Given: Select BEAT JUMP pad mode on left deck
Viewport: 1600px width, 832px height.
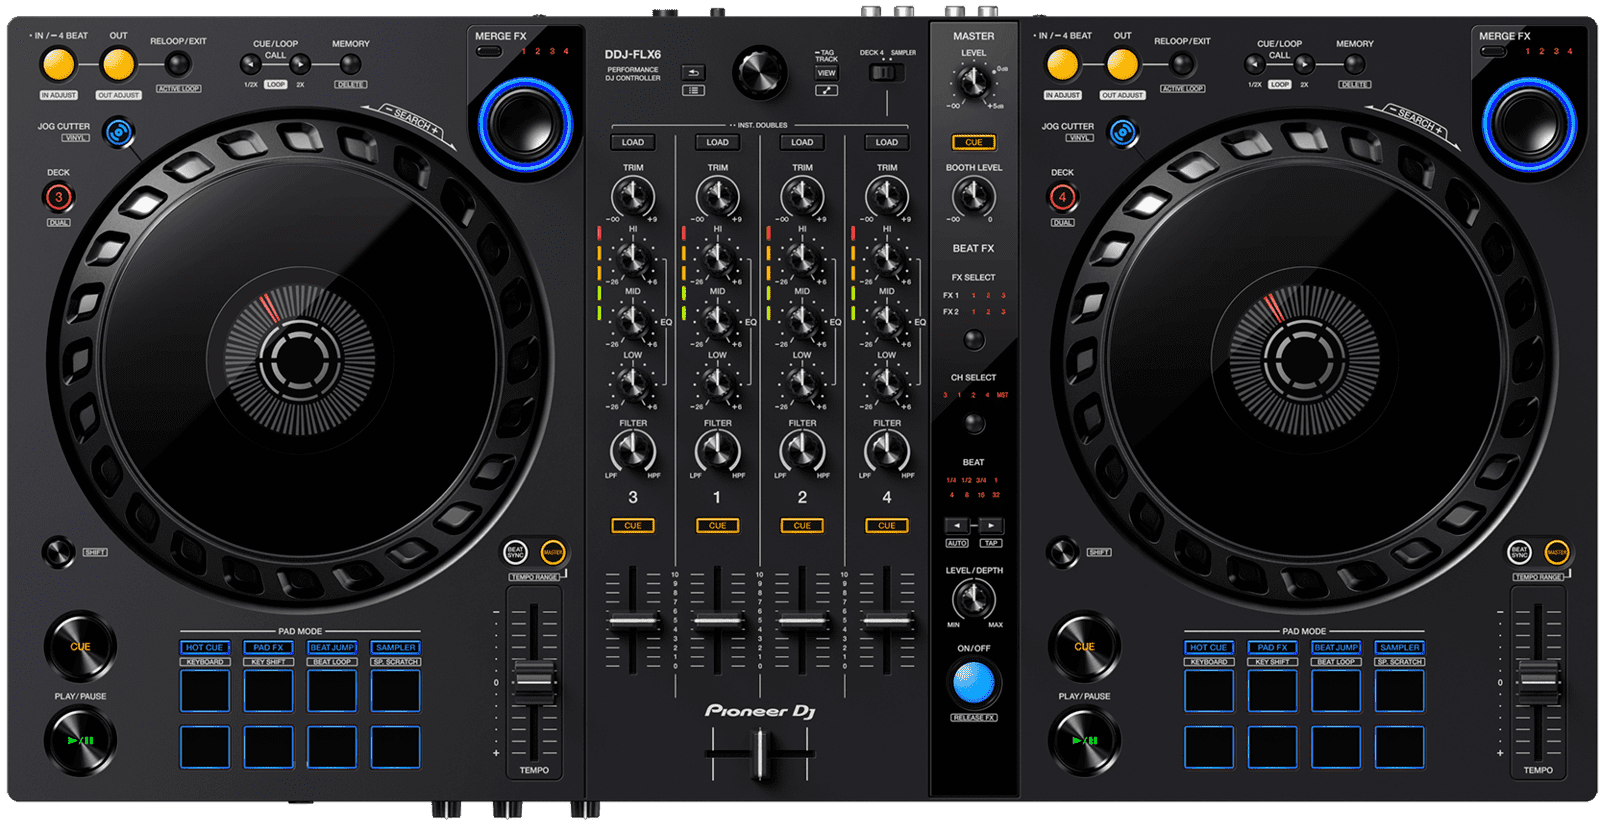Looking at the screenshot, I should coord(332,648).
